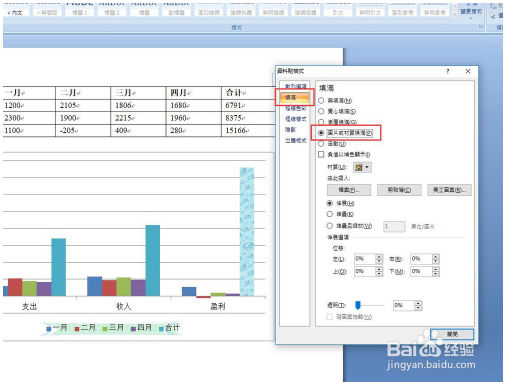
Task: Switch to the 3-D format tab
Action: pyautogui.click(x=295, y=140)
